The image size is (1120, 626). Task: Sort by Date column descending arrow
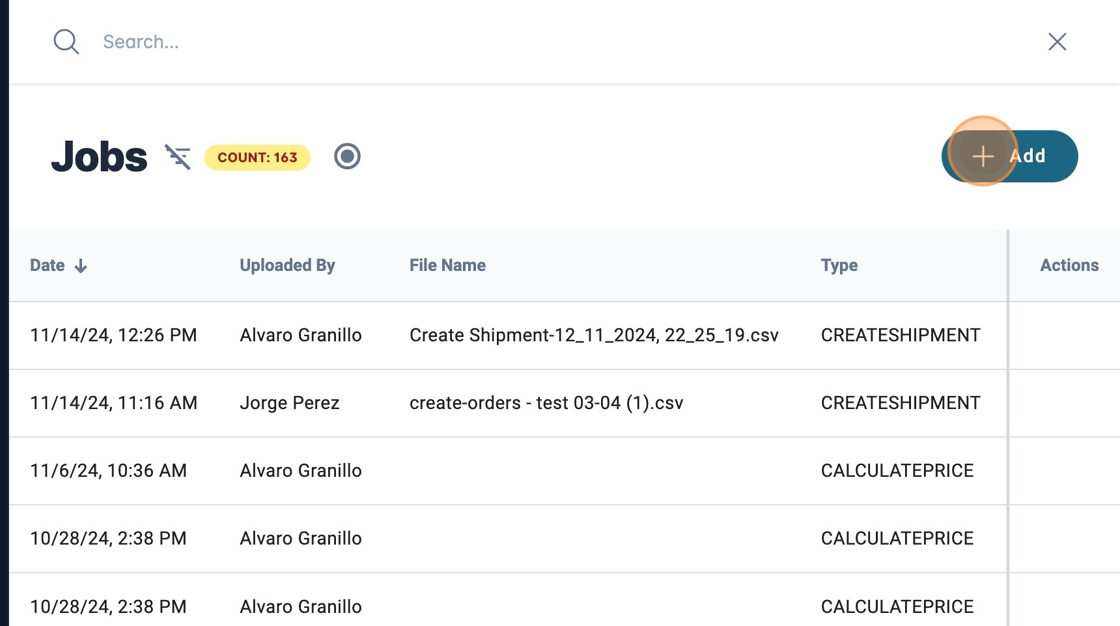(x=81, y=266)
